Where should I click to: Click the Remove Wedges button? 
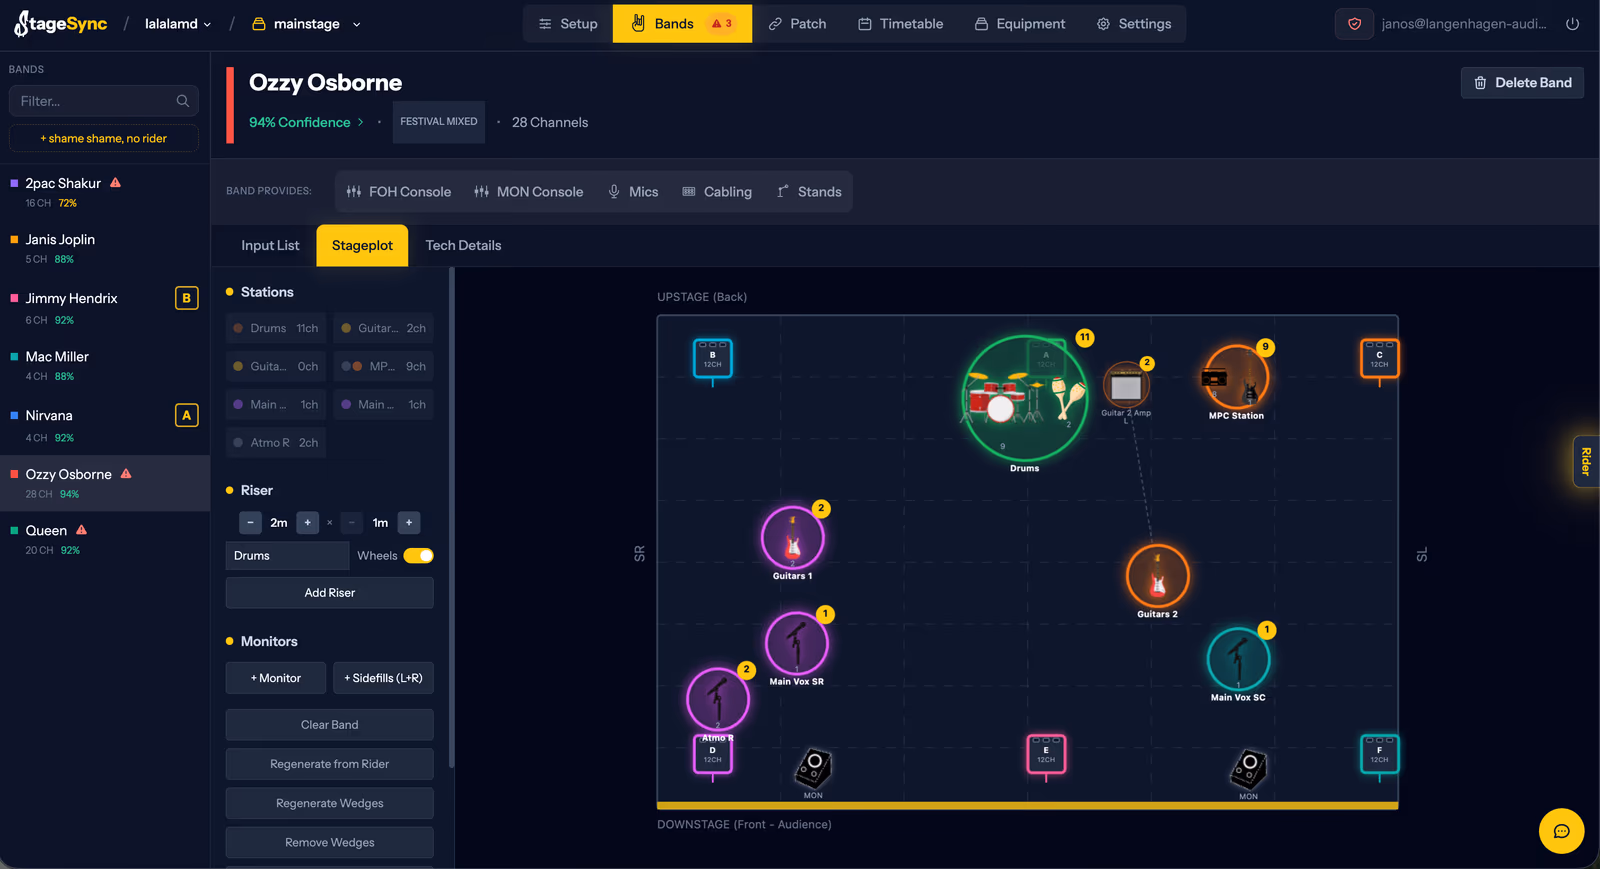tap(330, 842)
